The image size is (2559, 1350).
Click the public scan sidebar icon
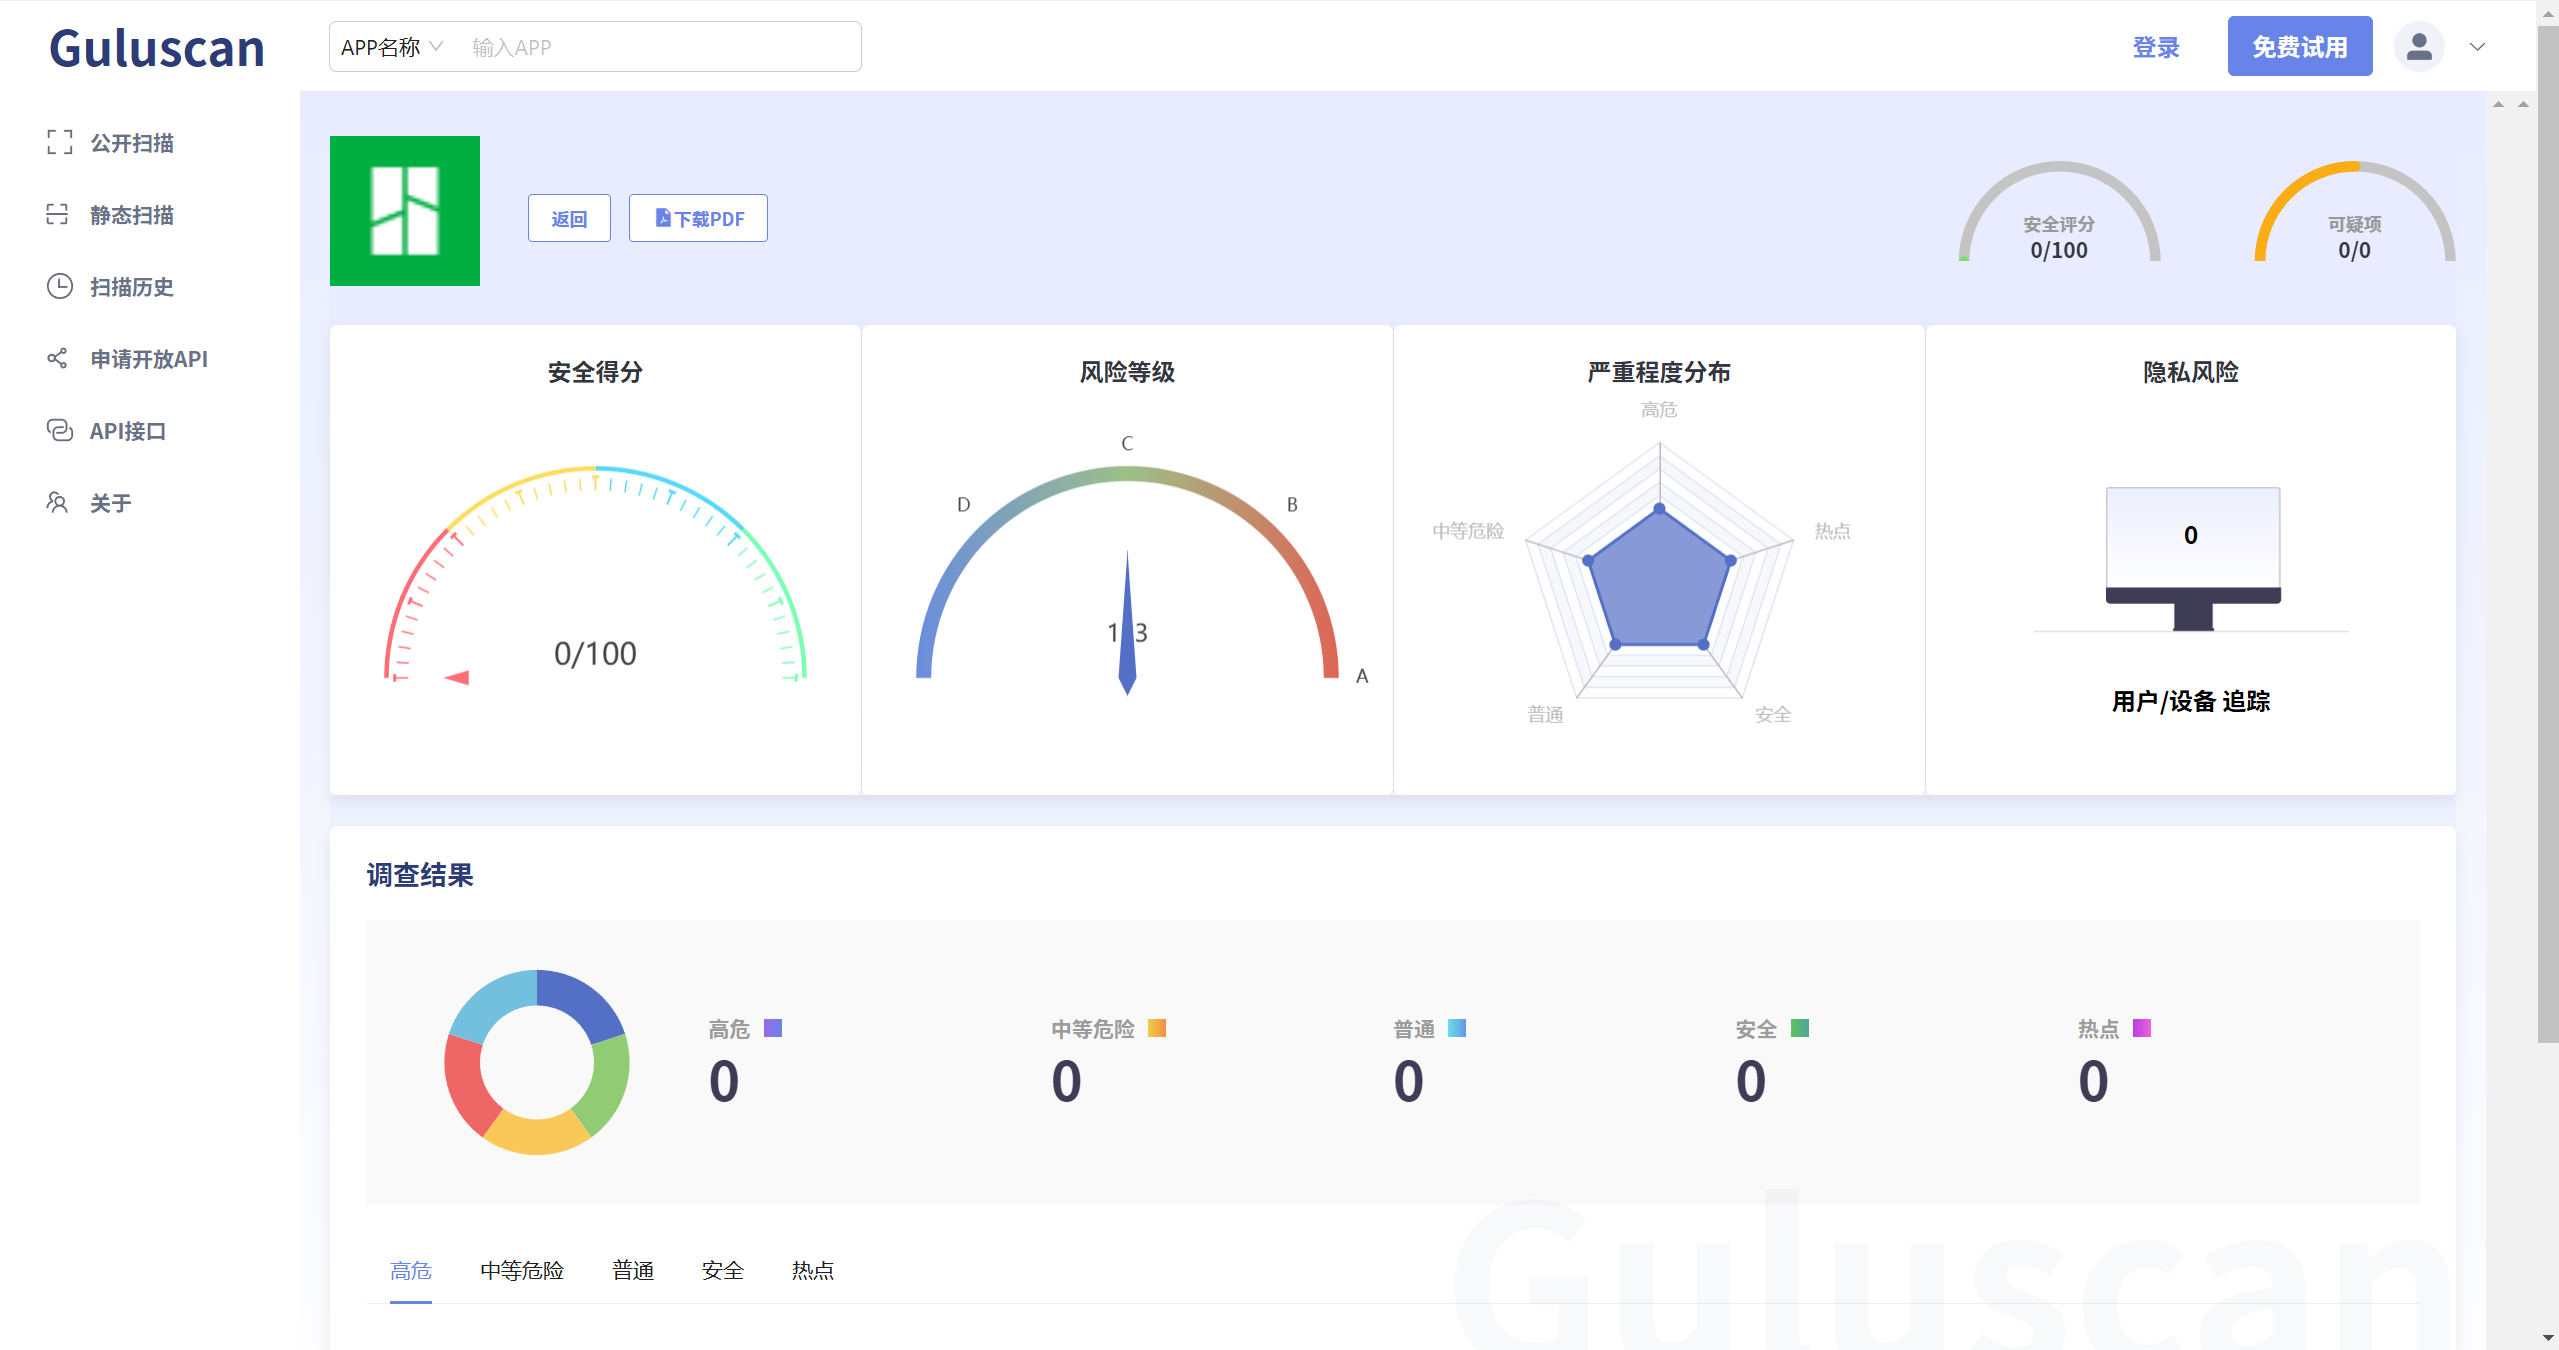click(59, 143)
